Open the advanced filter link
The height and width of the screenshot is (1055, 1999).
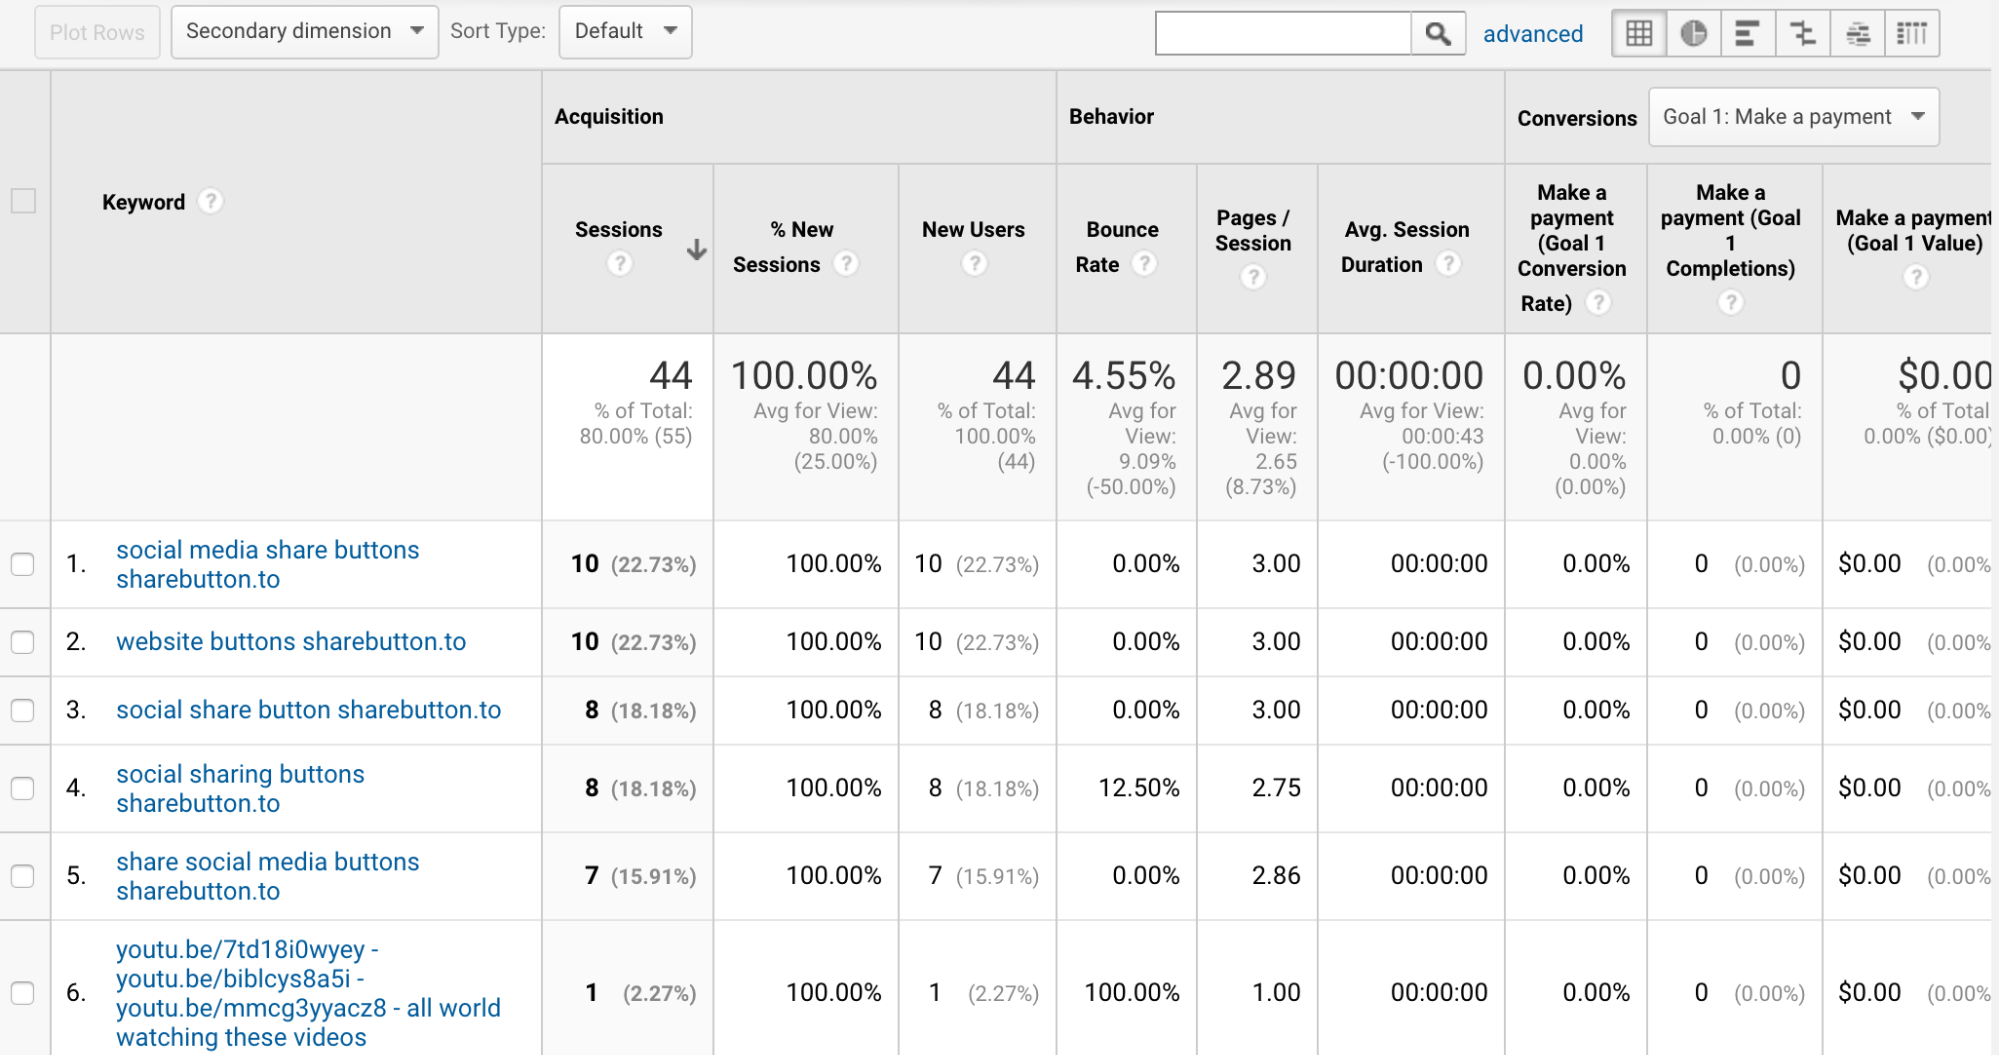coord(1532,34)
